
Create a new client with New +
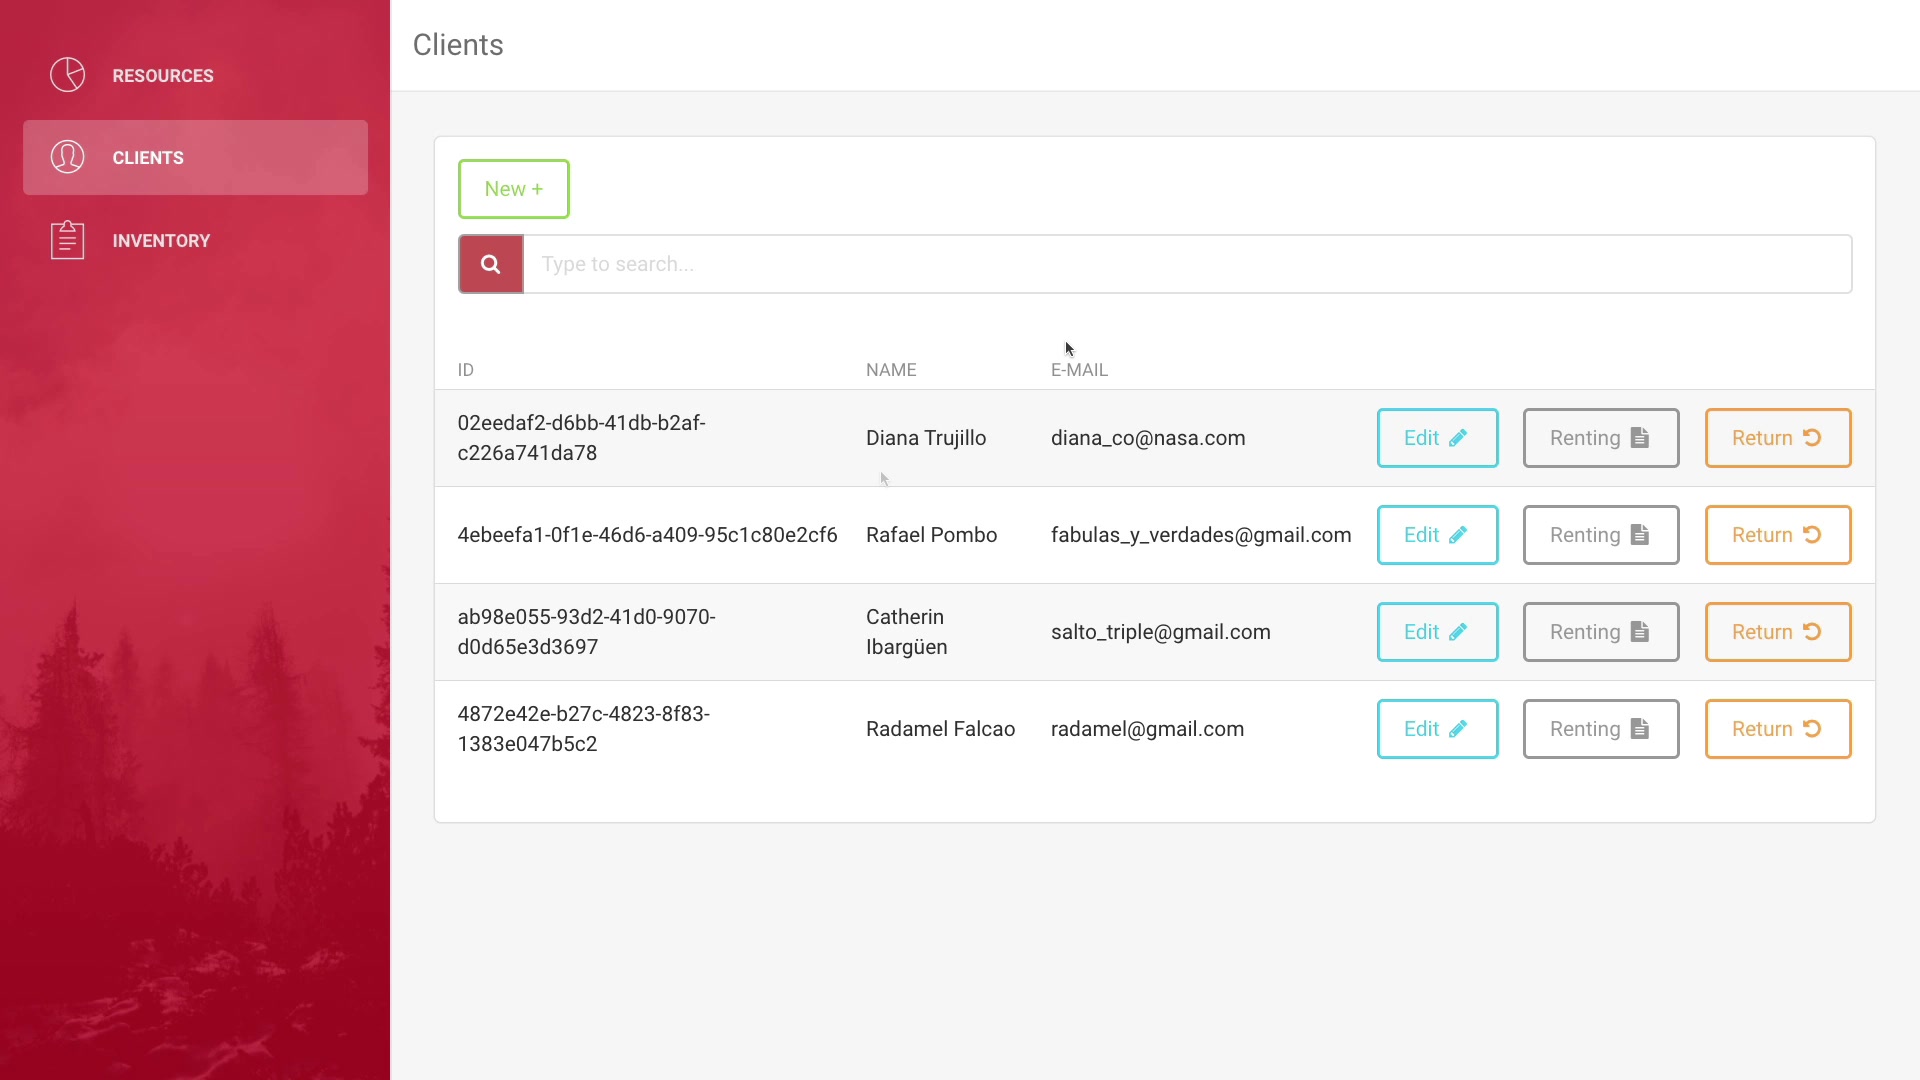pos(513,189)
